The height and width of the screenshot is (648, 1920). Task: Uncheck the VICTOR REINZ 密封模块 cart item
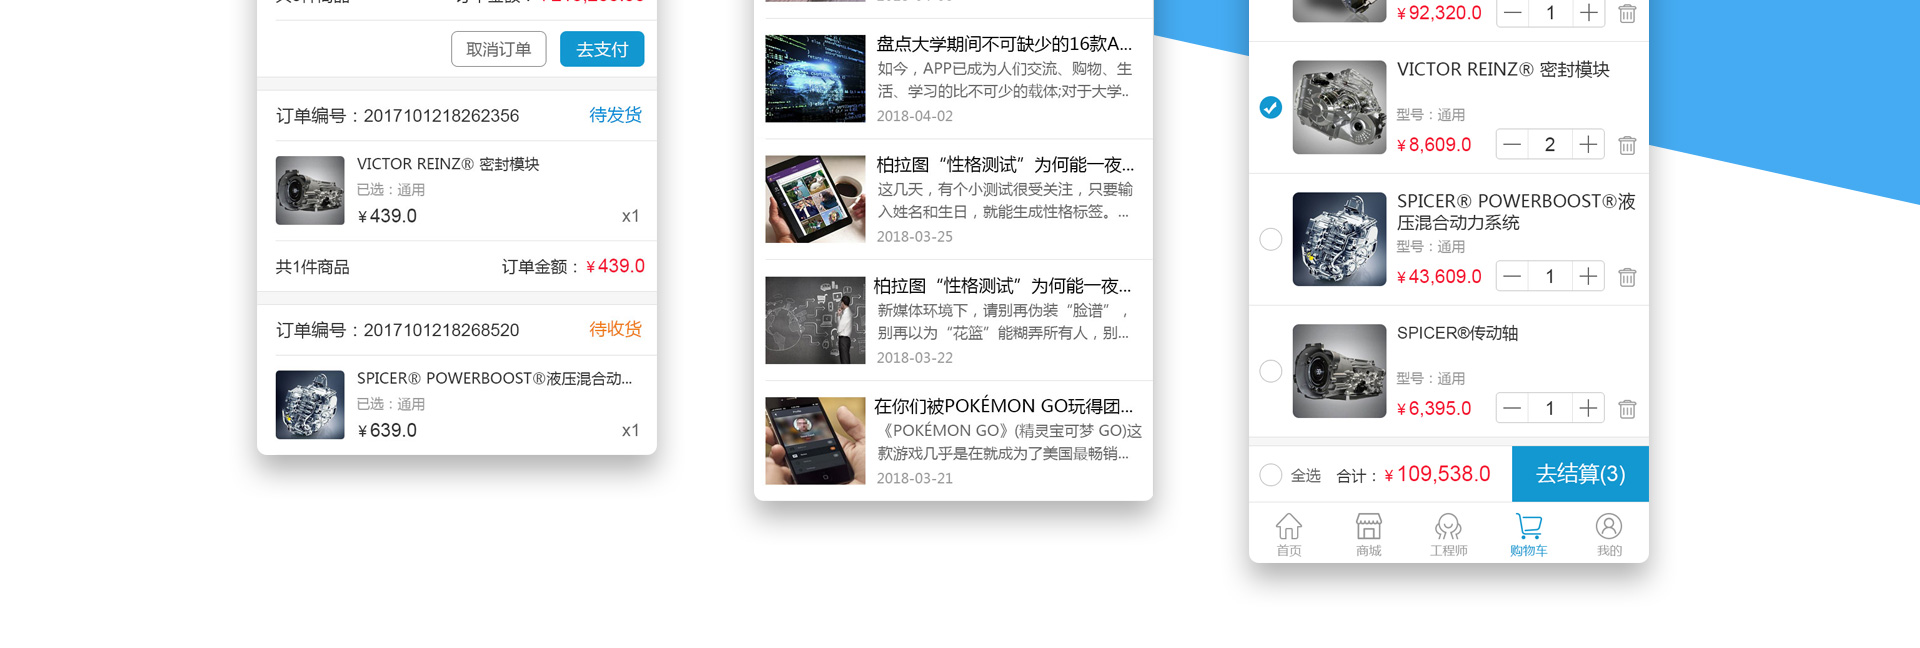tap(1270, 107)
